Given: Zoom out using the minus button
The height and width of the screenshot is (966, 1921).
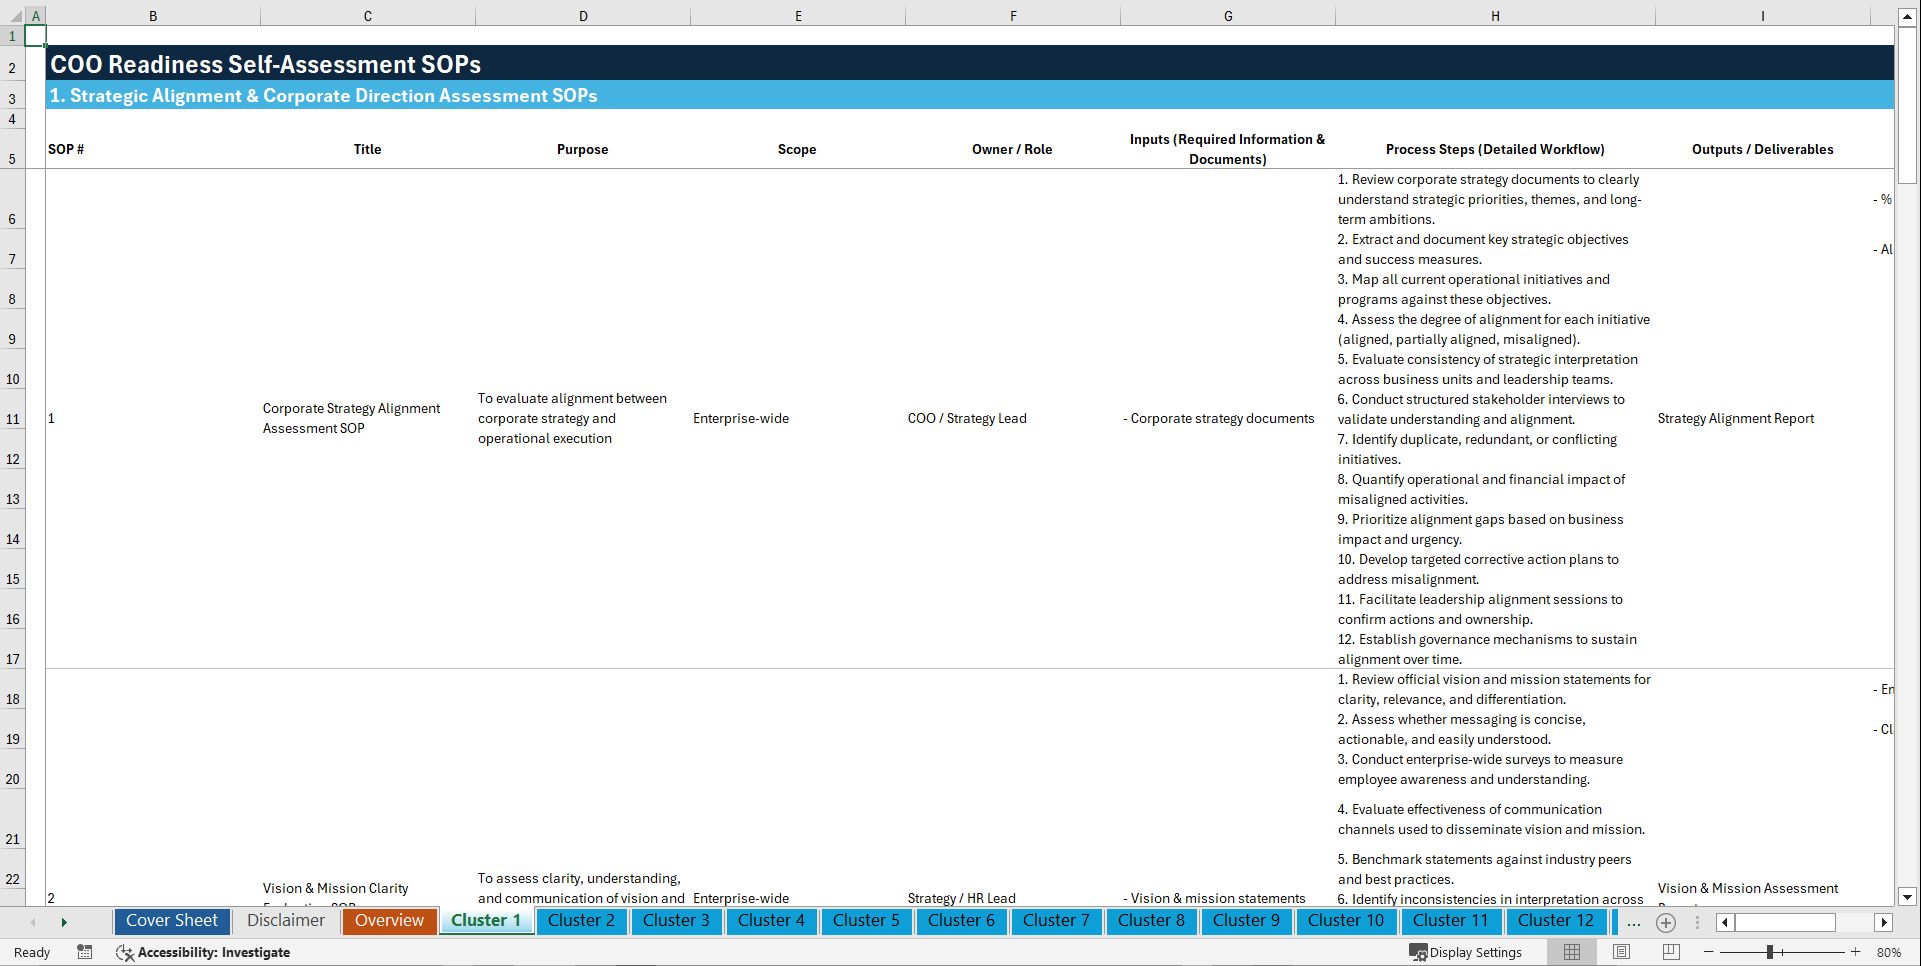Looking at the screenshot, I should [x=1709, y=952].
